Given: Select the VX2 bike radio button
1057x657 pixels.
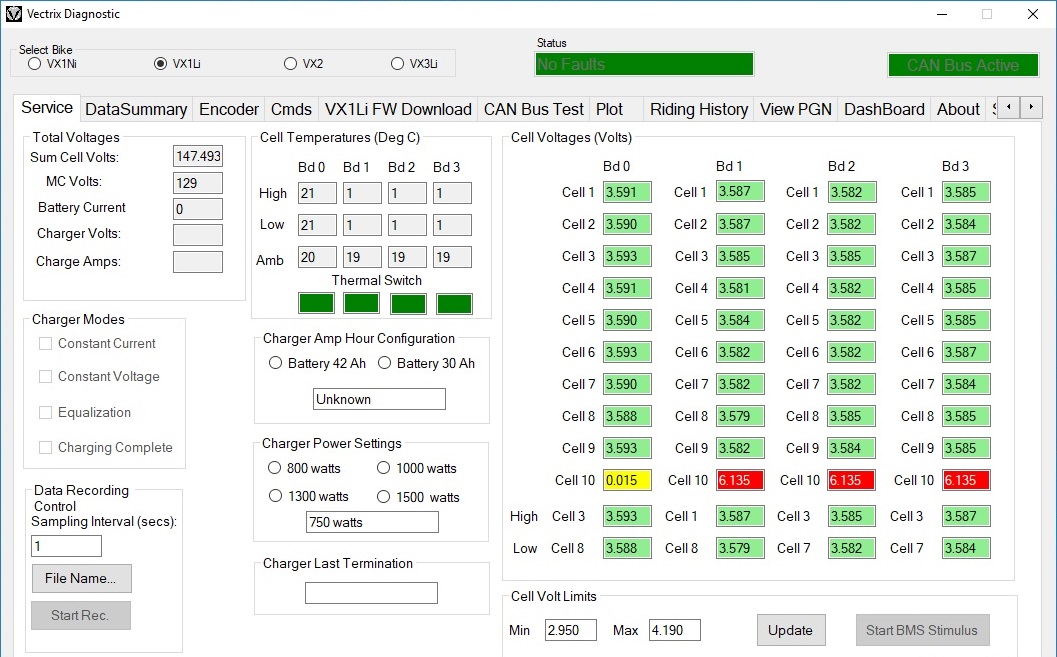Looking at the screenshot, I should pos(291,63).
